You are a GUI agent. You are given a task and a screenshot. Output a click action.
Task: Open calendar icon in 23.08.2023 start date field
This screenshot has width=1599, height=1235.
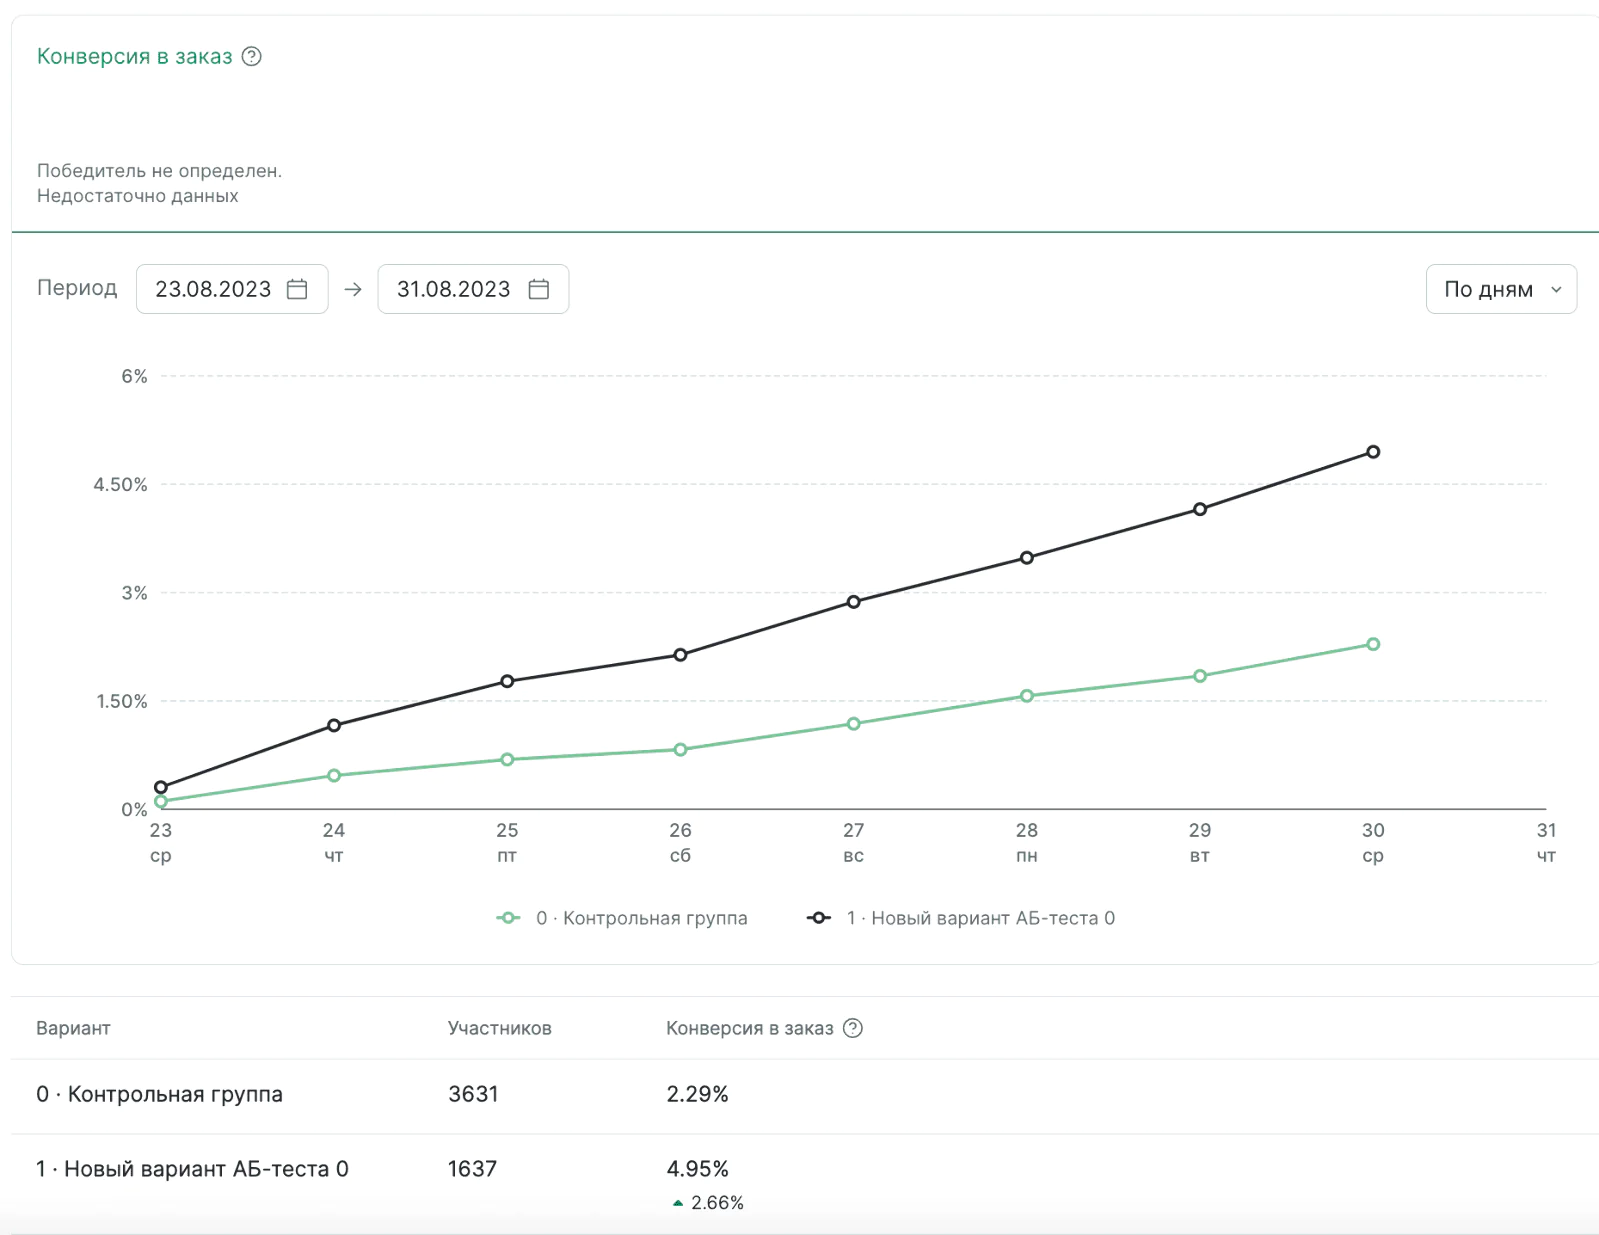coord(297,289)
